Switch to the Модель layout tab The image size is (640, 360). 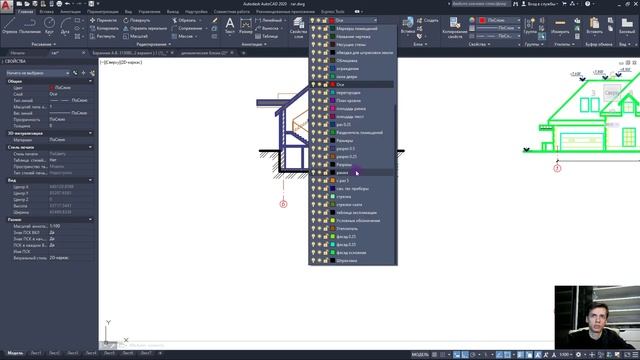[15, 353]
